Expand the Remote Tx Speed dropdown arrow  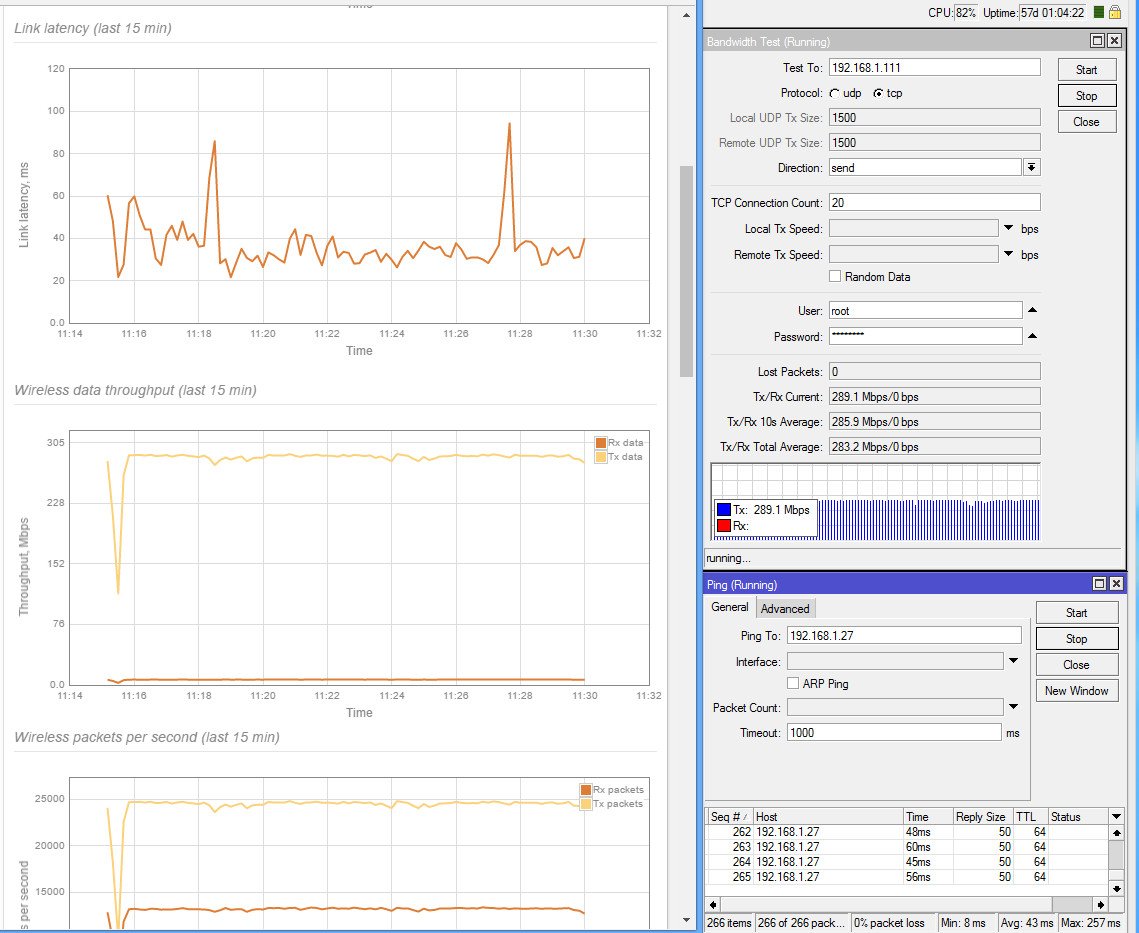[x=1008, y=254]
